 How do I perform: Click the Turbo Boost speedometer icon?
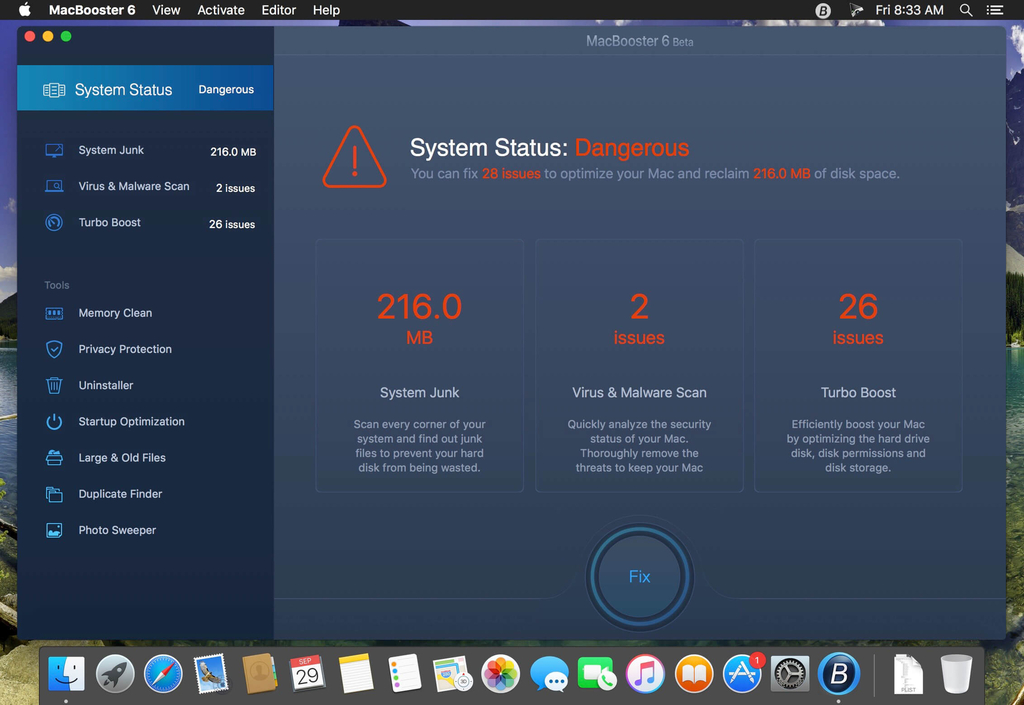click(54, 223)
